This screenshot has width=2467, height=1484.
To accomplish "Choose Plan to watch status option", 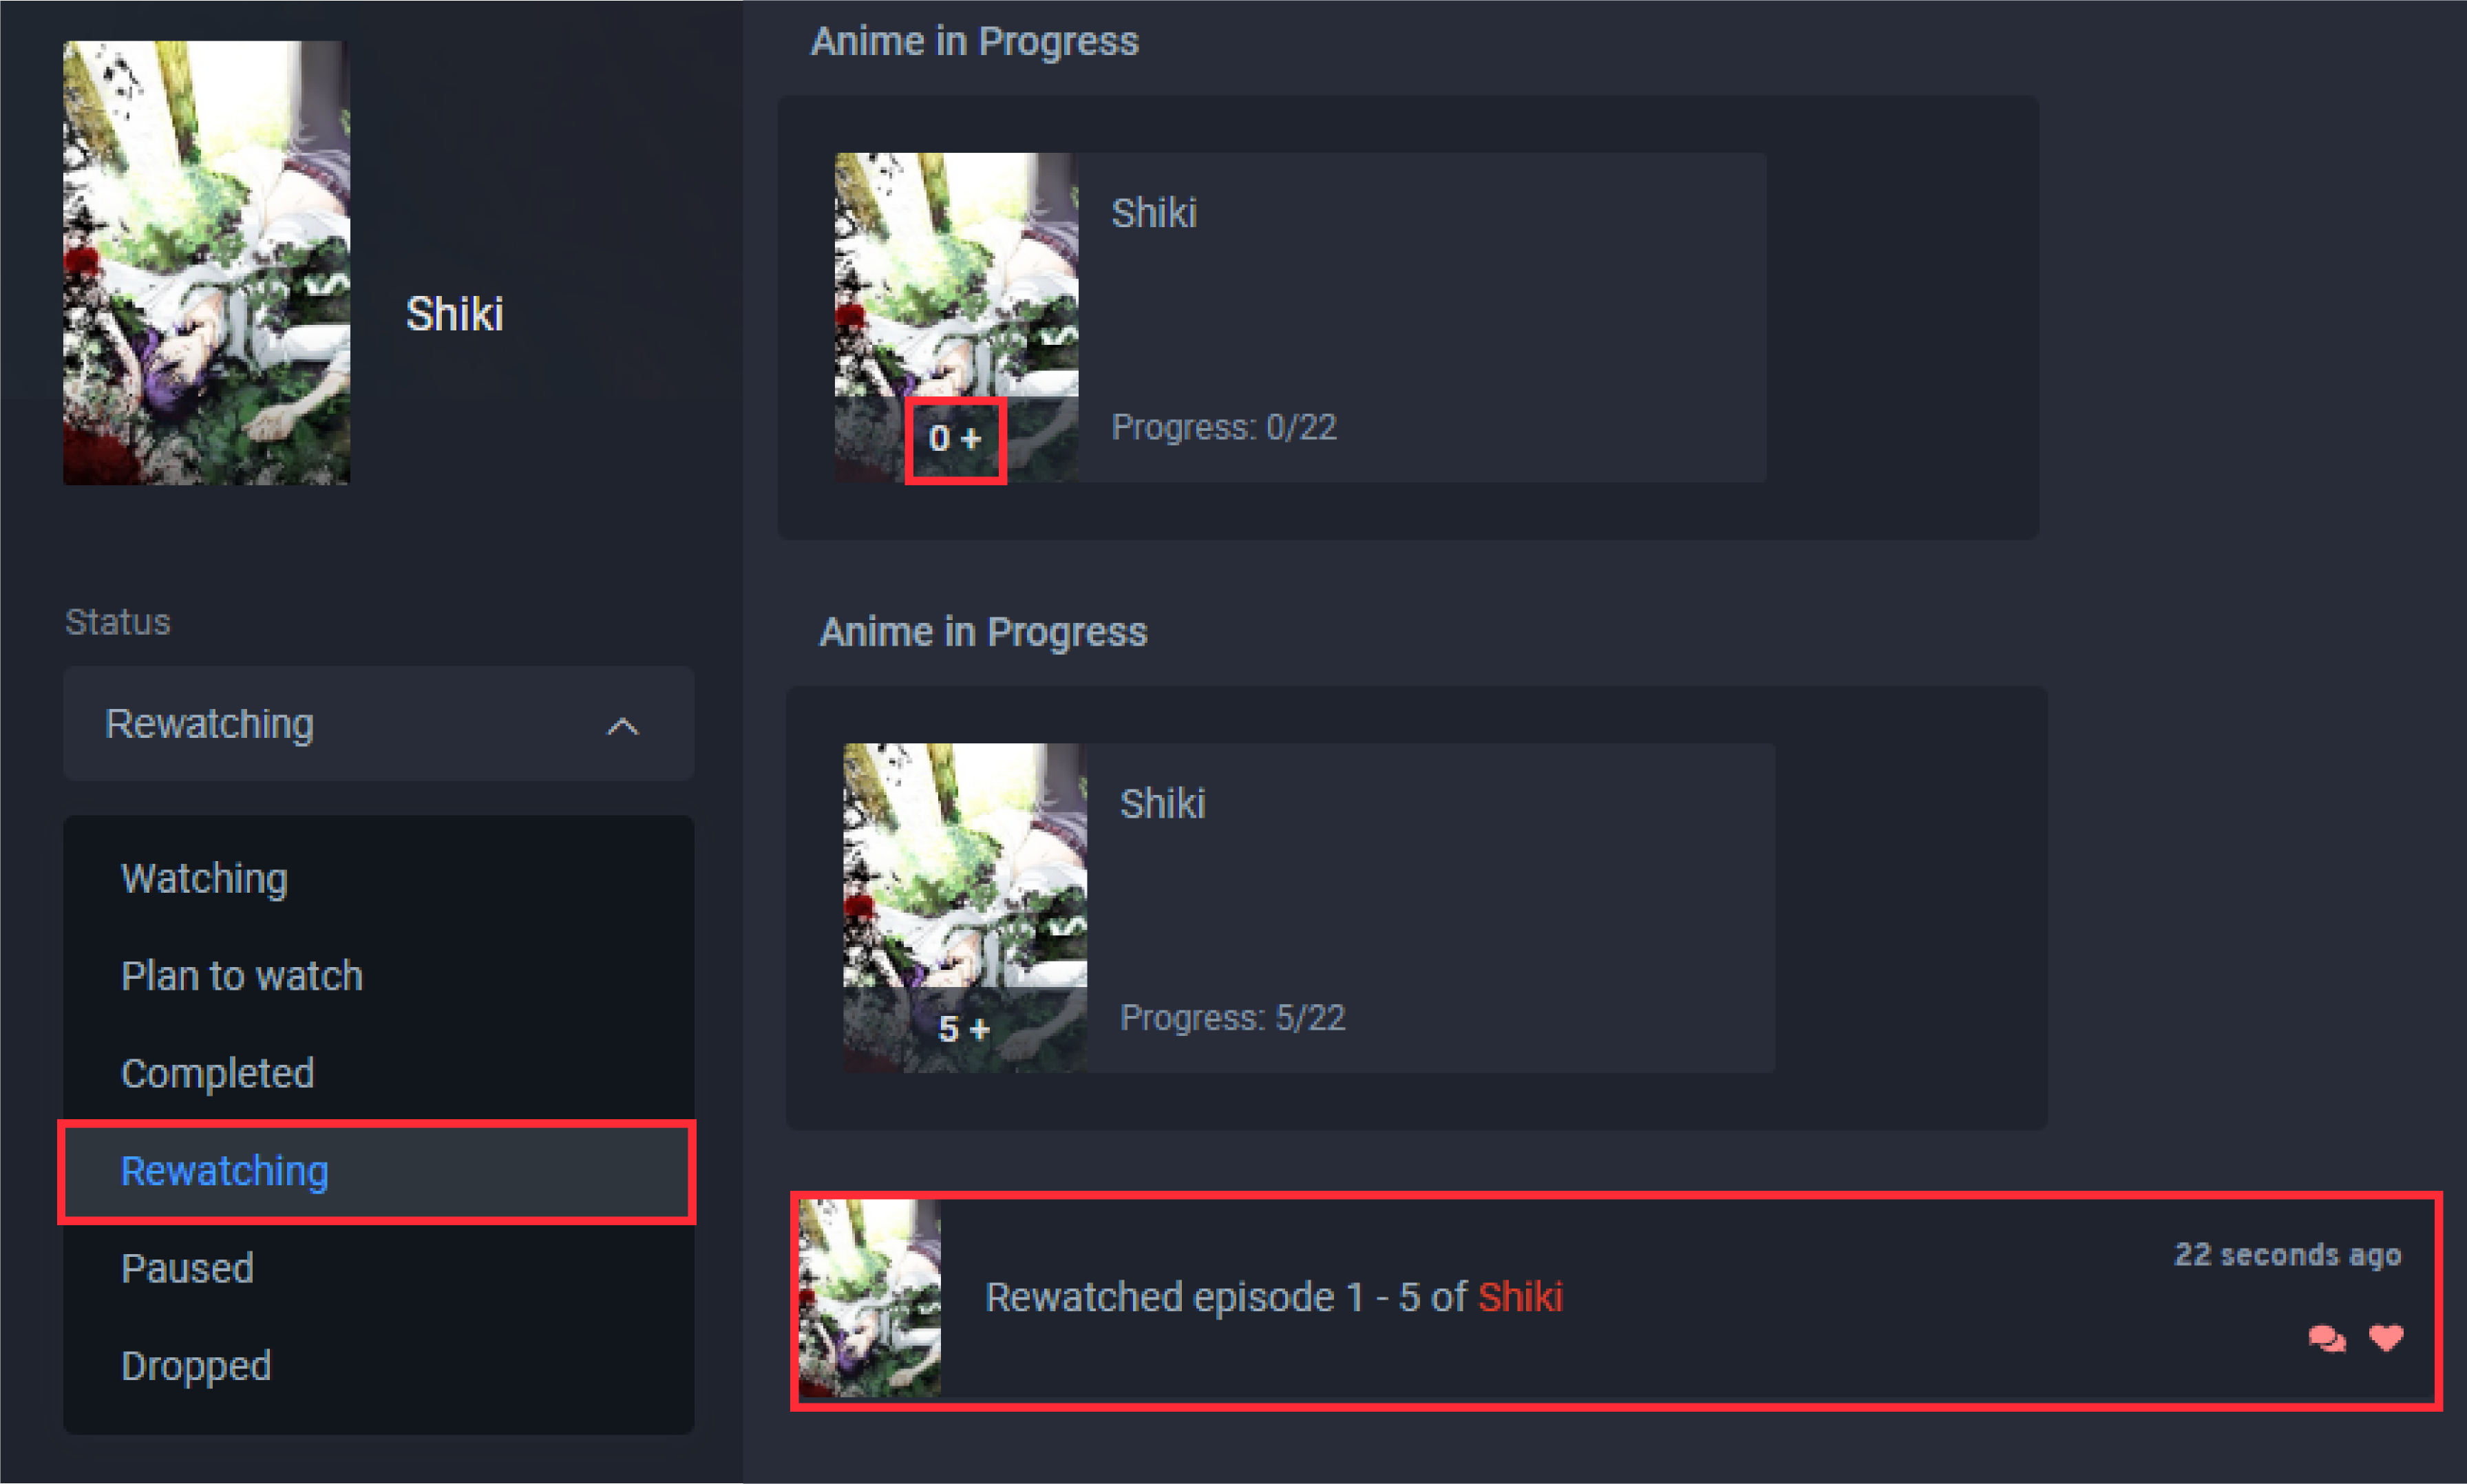I will (x=242, y=976).
